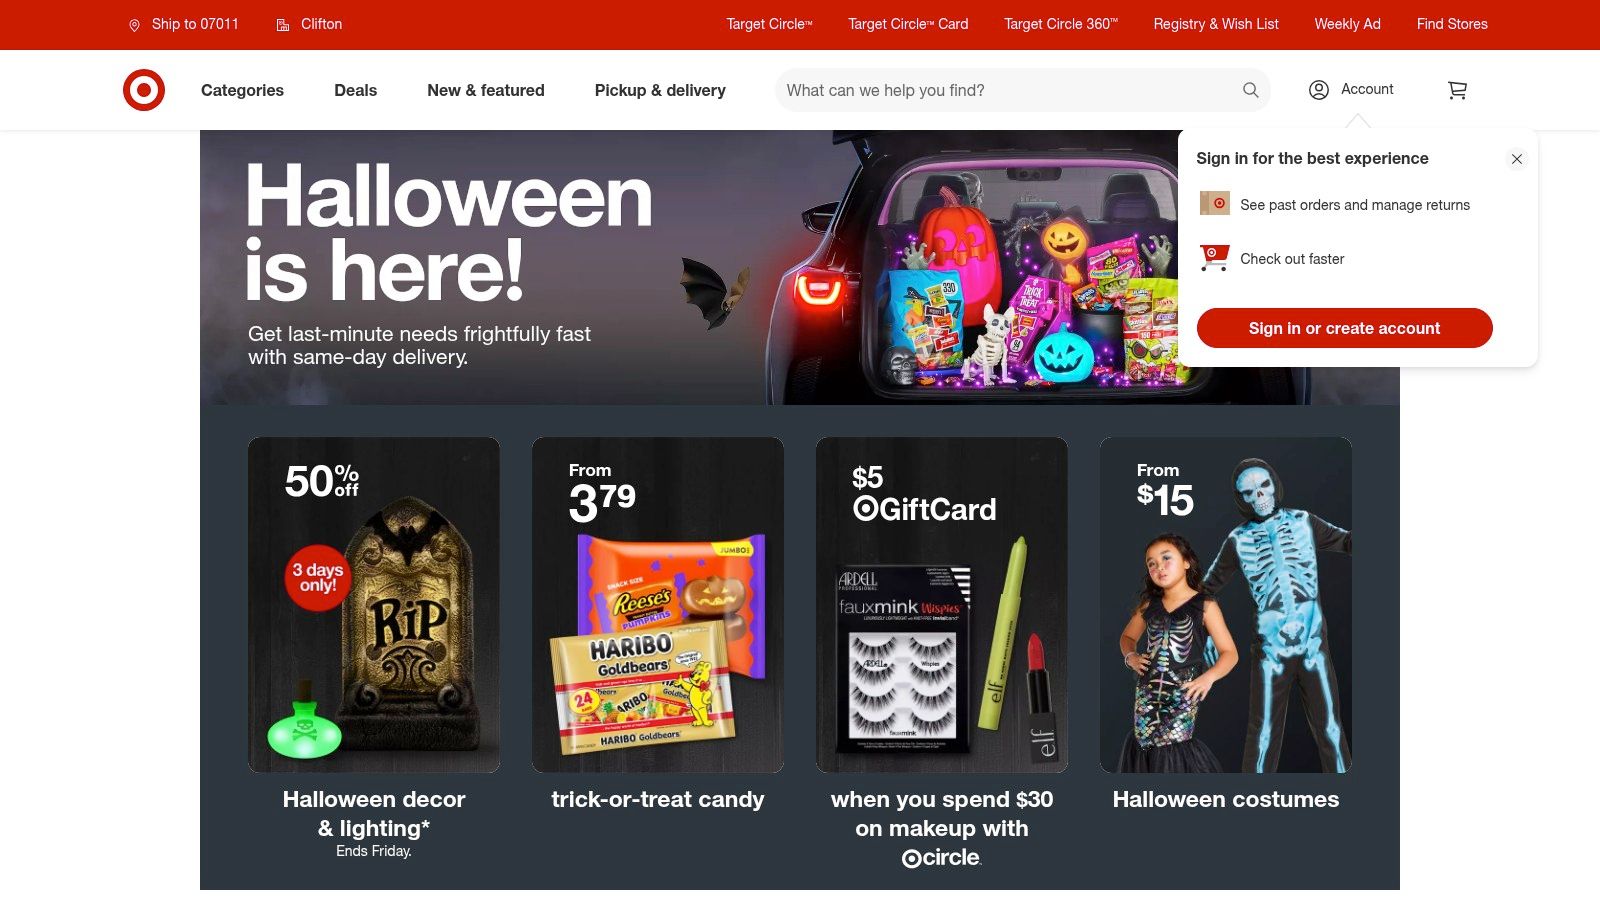Click the Account profile icon
The image size is (1600, 900).
[1319, 90]
